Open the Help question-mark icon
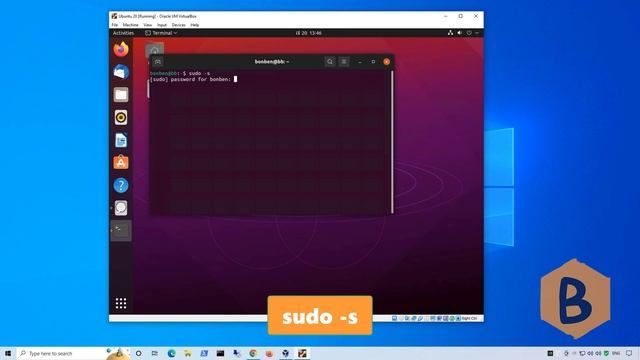This screenshot has height=360, width=640. (121, 185)
